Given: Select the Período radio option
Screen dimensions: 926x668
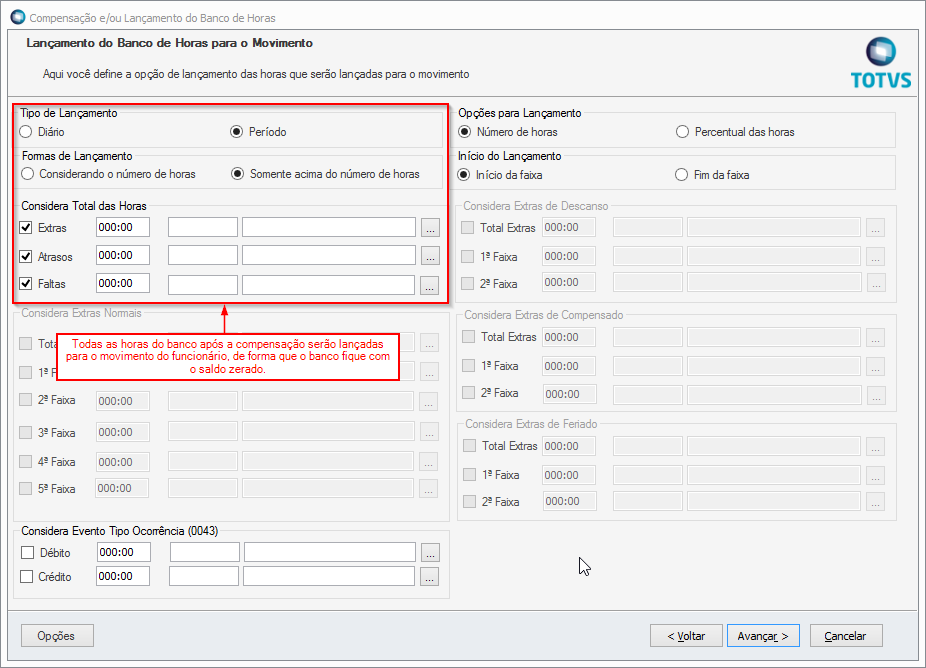Looking at the screenshot, I should coord(236,132).
